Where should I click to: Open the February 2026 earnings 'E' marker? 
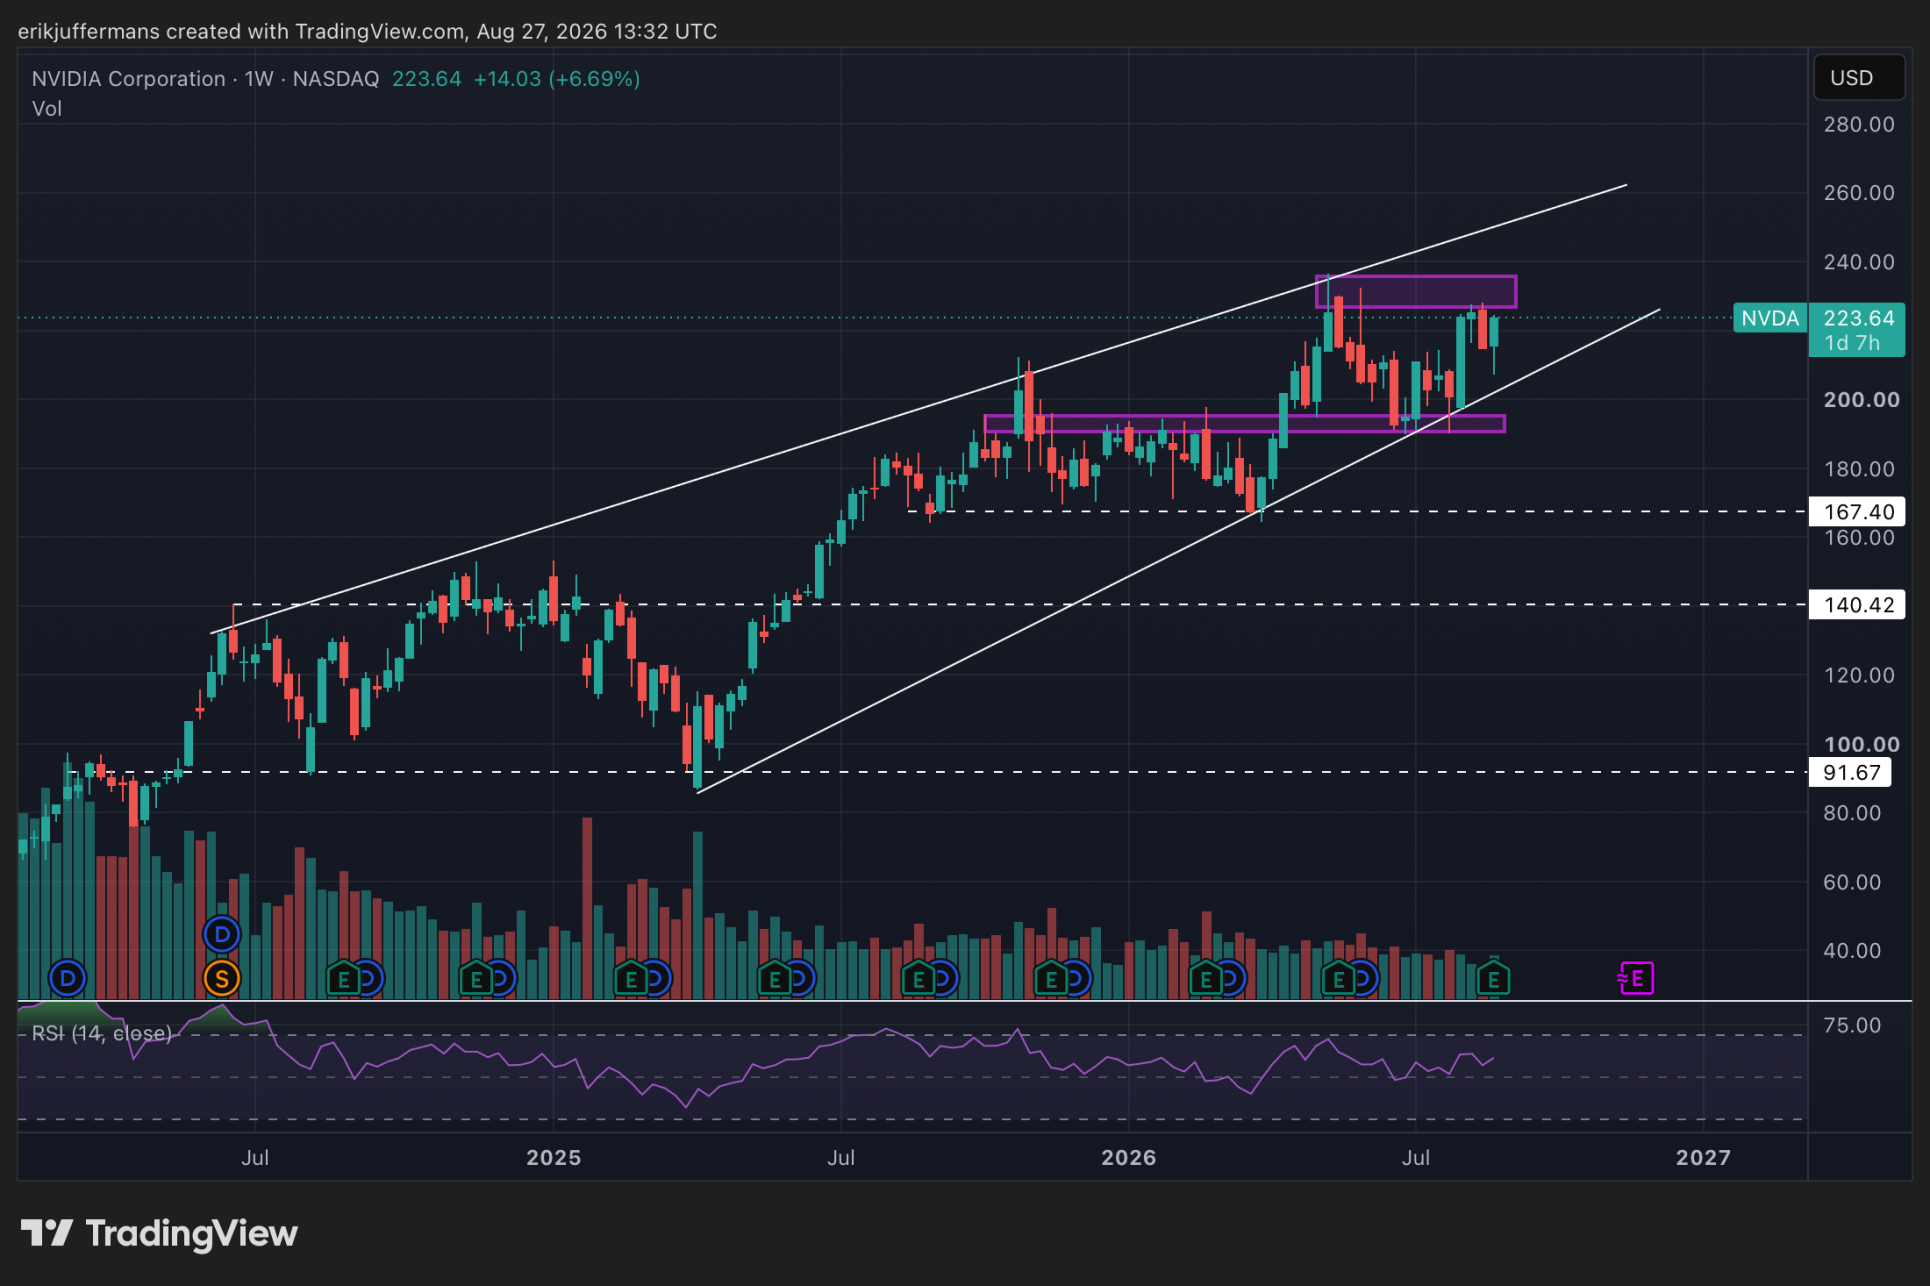1205,979
